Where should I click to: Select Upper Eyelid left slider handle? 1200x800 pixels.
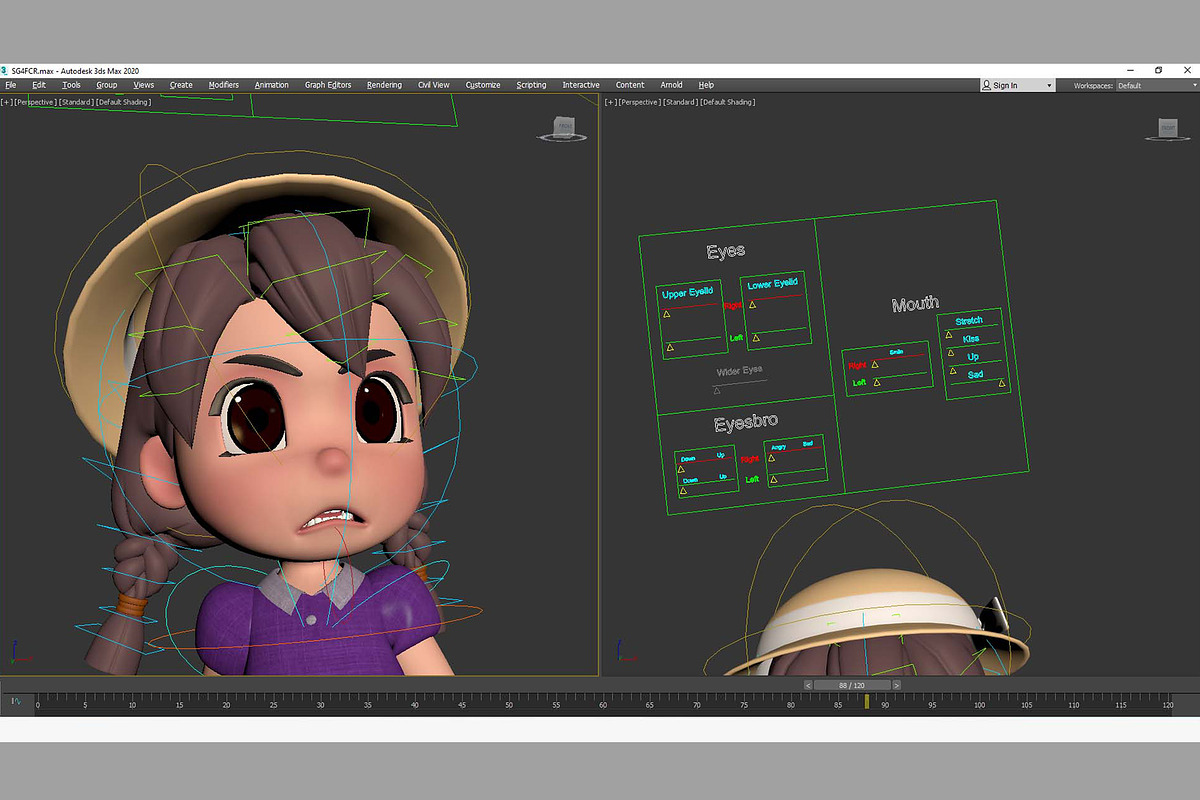tap(670, 348)
